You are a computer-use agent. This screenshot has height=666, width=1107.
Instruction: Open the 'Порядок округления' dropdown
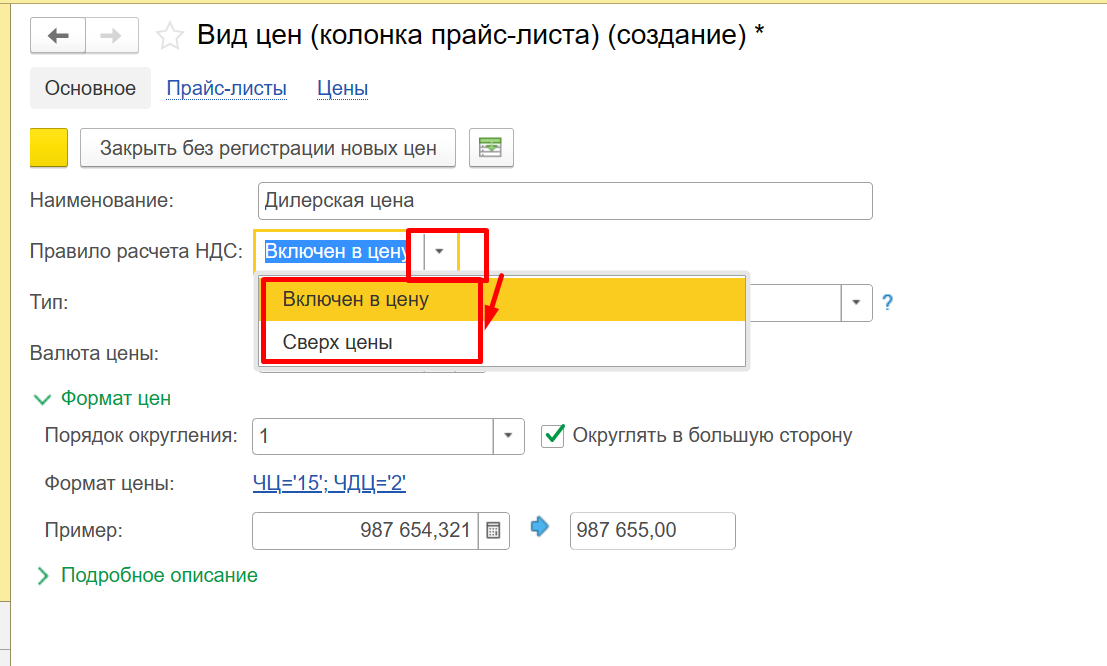tap(508, 436)
